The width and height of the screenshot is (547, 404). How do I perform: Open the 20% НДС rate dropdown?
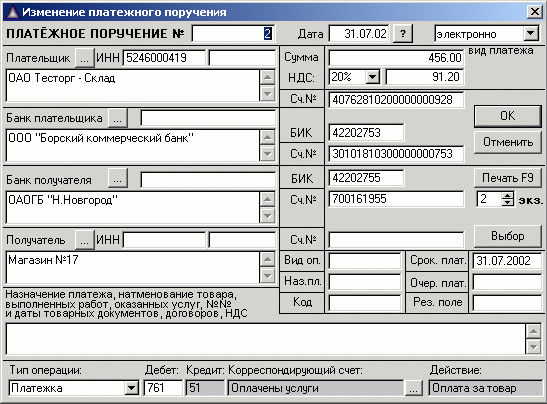click(x=372, y=77)
